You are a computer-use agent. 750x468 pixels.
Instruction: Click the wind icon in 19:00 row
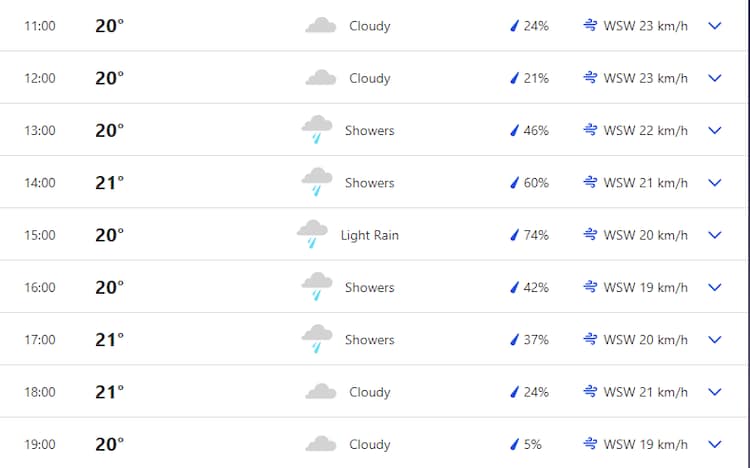pos(590,444)
